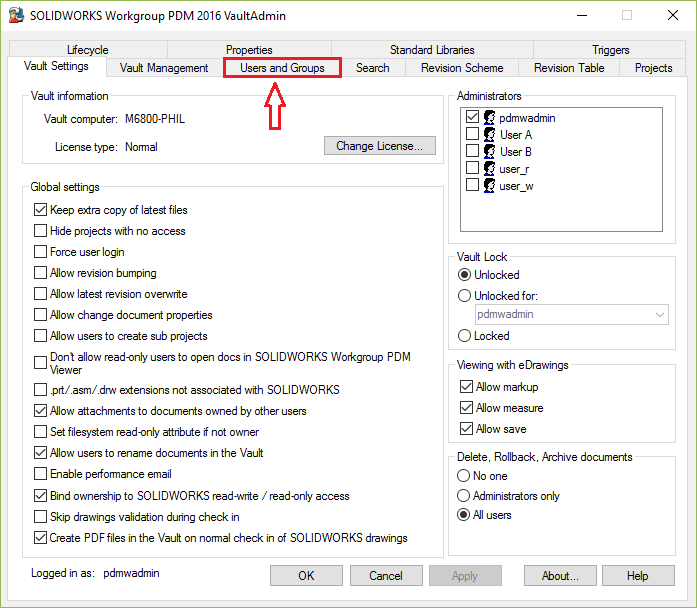Enable Allow change document properties
Viewport: 697px width, 608px height.
[x=40, y=315]
